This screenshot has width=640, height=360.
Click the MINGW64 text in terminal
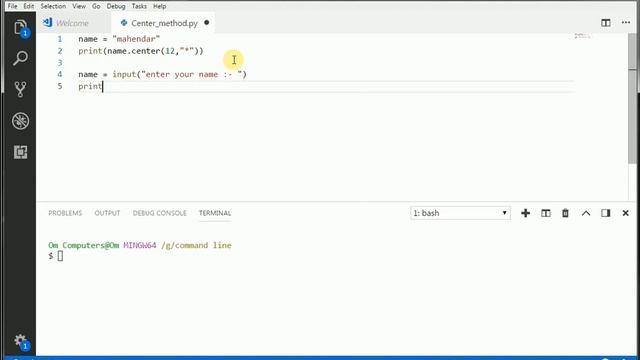tap(140, 245)
